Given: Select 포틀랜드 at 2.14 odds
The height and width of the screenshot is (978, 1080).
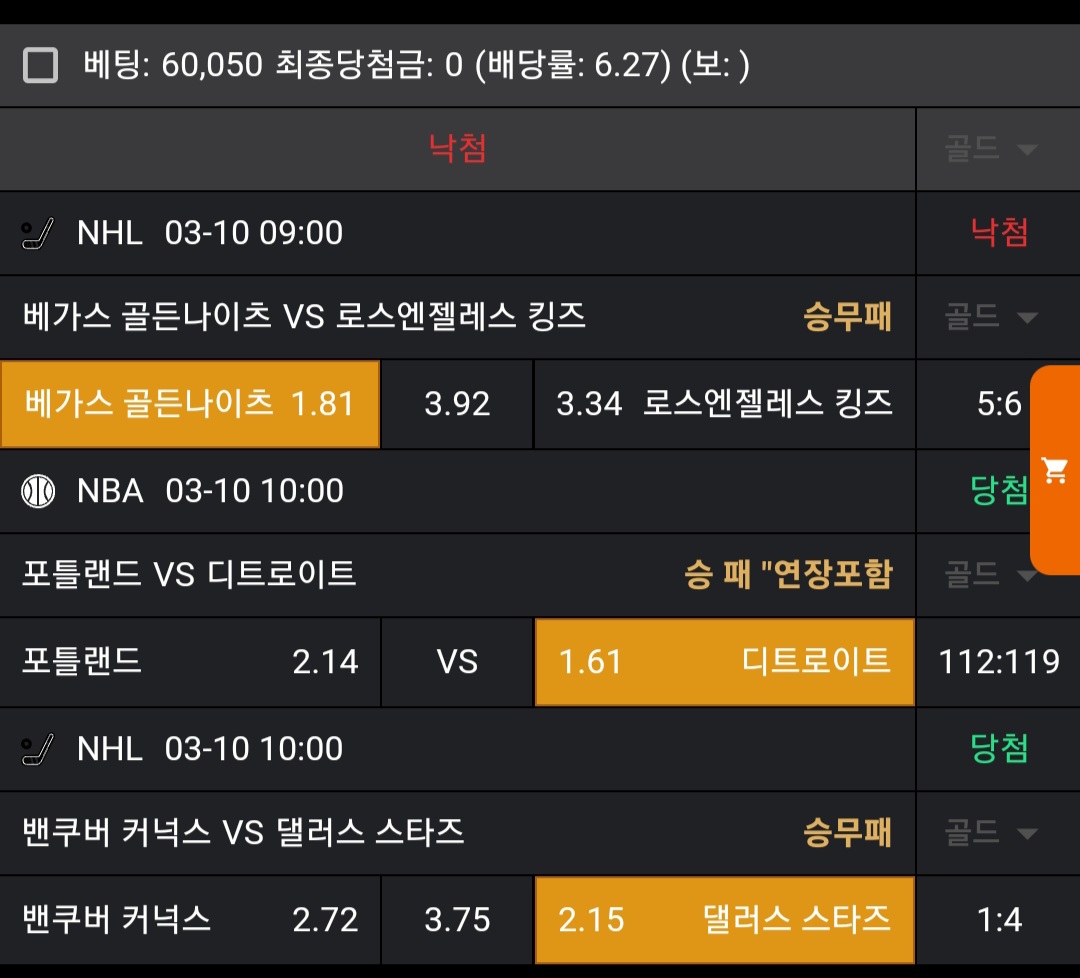Looking at the screenshot, I should 190,662.
